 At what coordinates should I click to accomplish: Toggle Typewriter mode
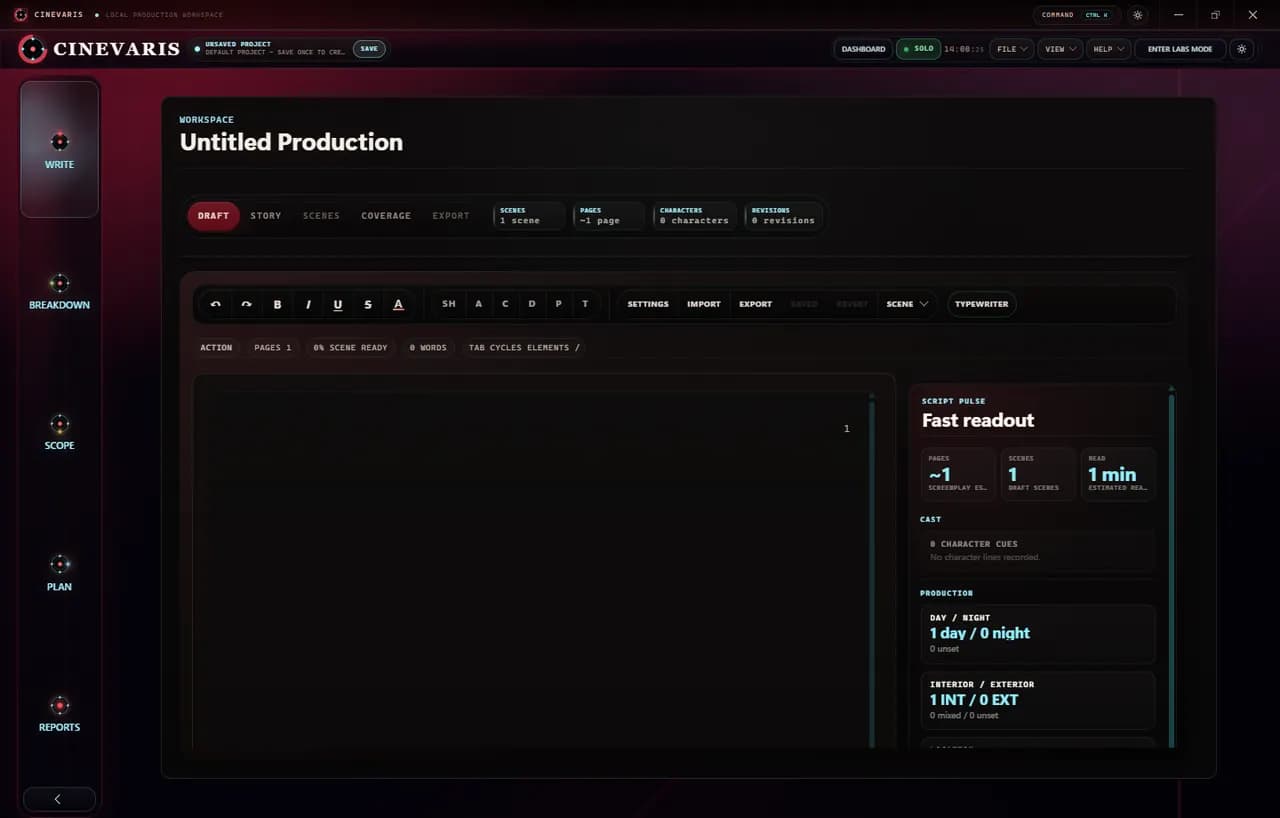(x=982, y=304)
